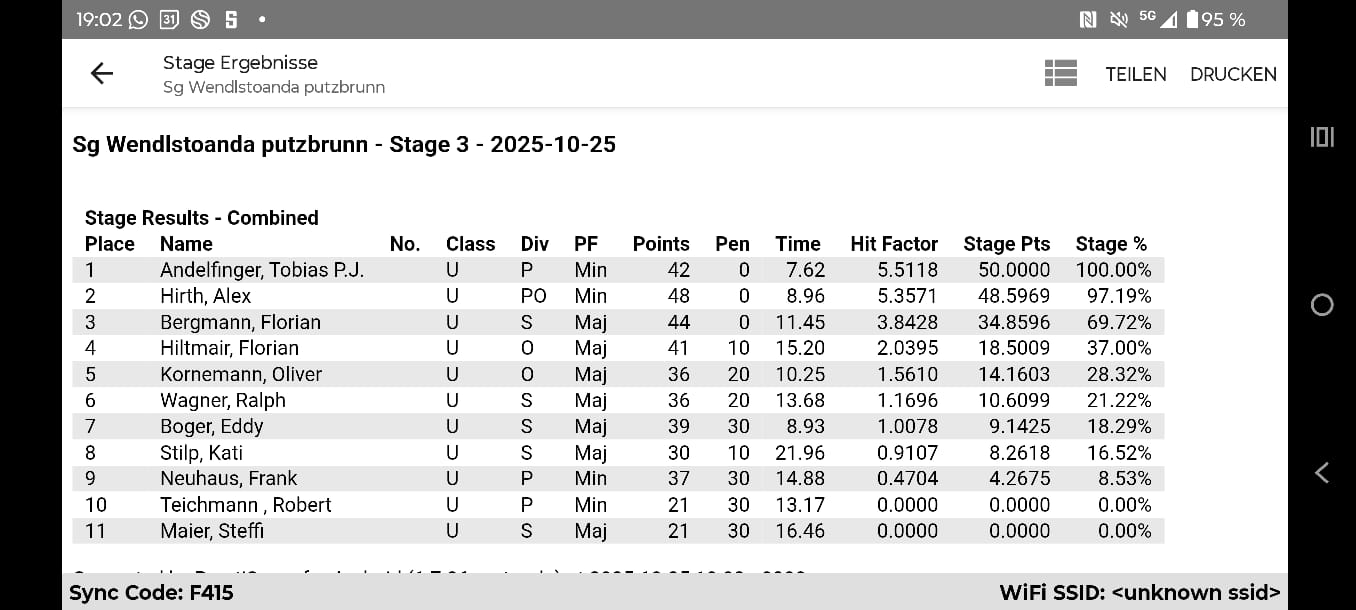Tap the calendar 31 notification icon
The image size is (1356, 610).
[169, 19]
